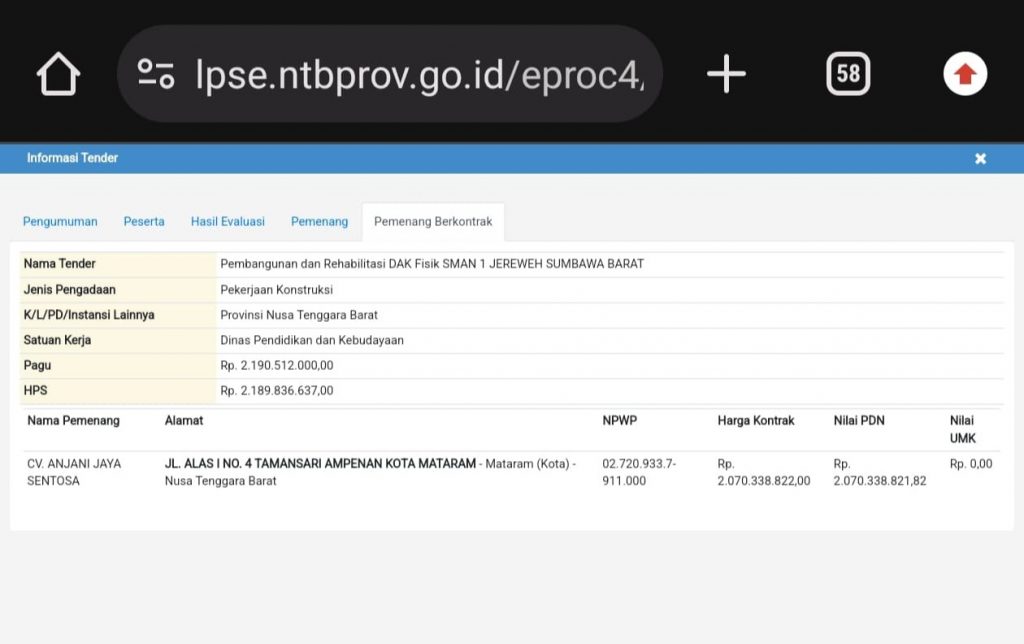Click UMK value Rp. 0,00
Viewport: 1024px width, 644px height.
click(x=970, y=464)
